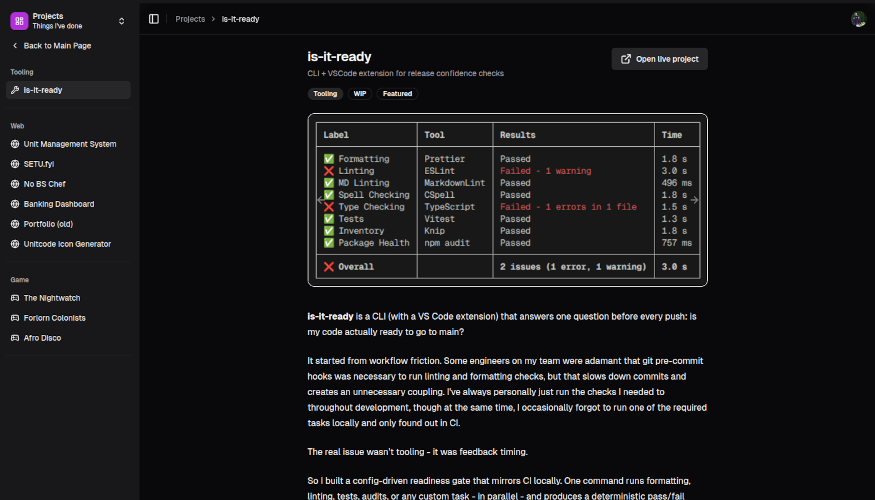Expand the Projects switcher chevron
This screenshot has height=500, width=875.
(122, 20)
